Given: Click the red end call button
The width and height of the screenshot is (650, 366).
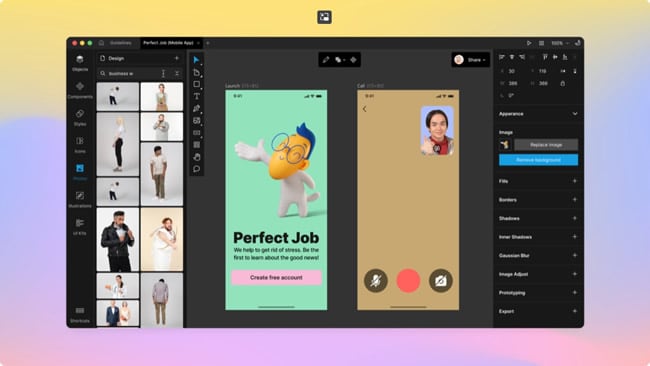Looking at the screenshot, I should point(408,281).
